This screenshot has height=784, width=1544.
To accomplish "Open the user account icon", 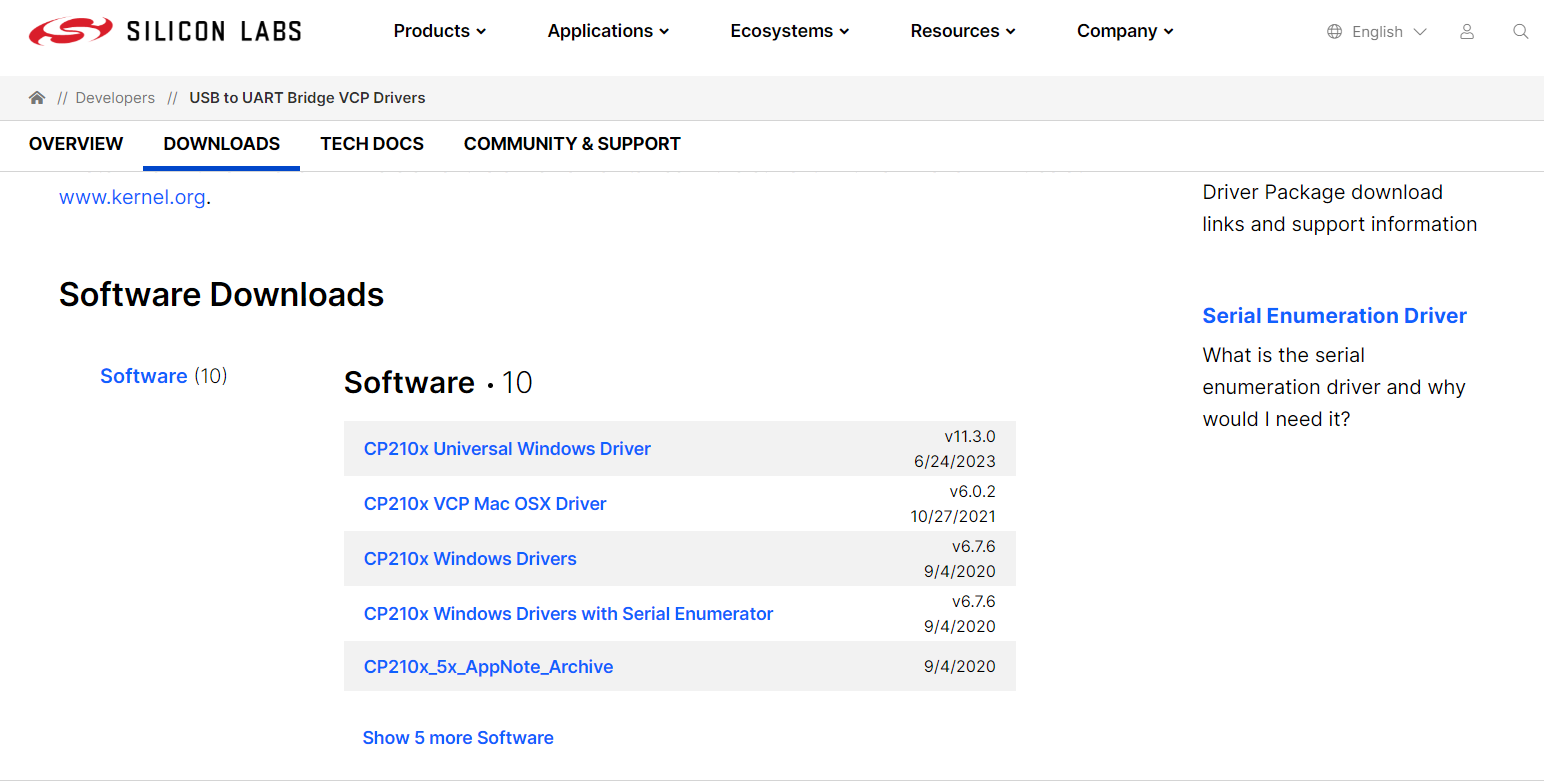I will coord(1467,31).
